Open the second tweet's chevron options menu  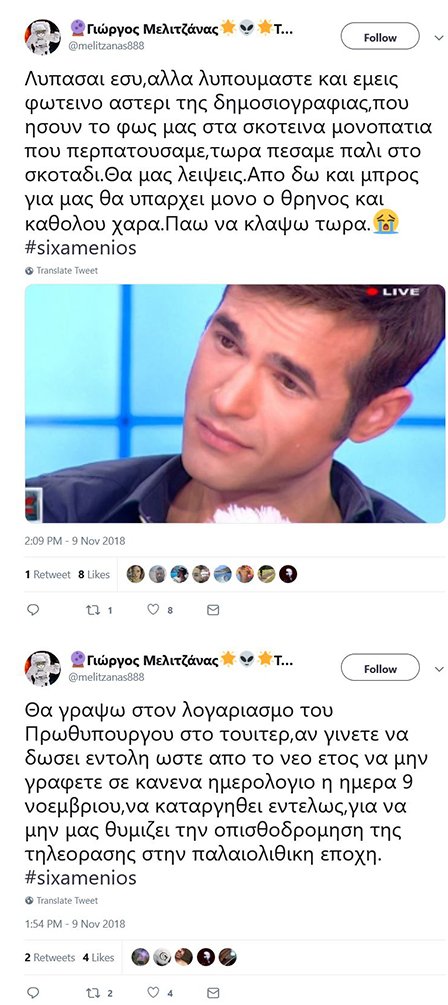[439, 669]
